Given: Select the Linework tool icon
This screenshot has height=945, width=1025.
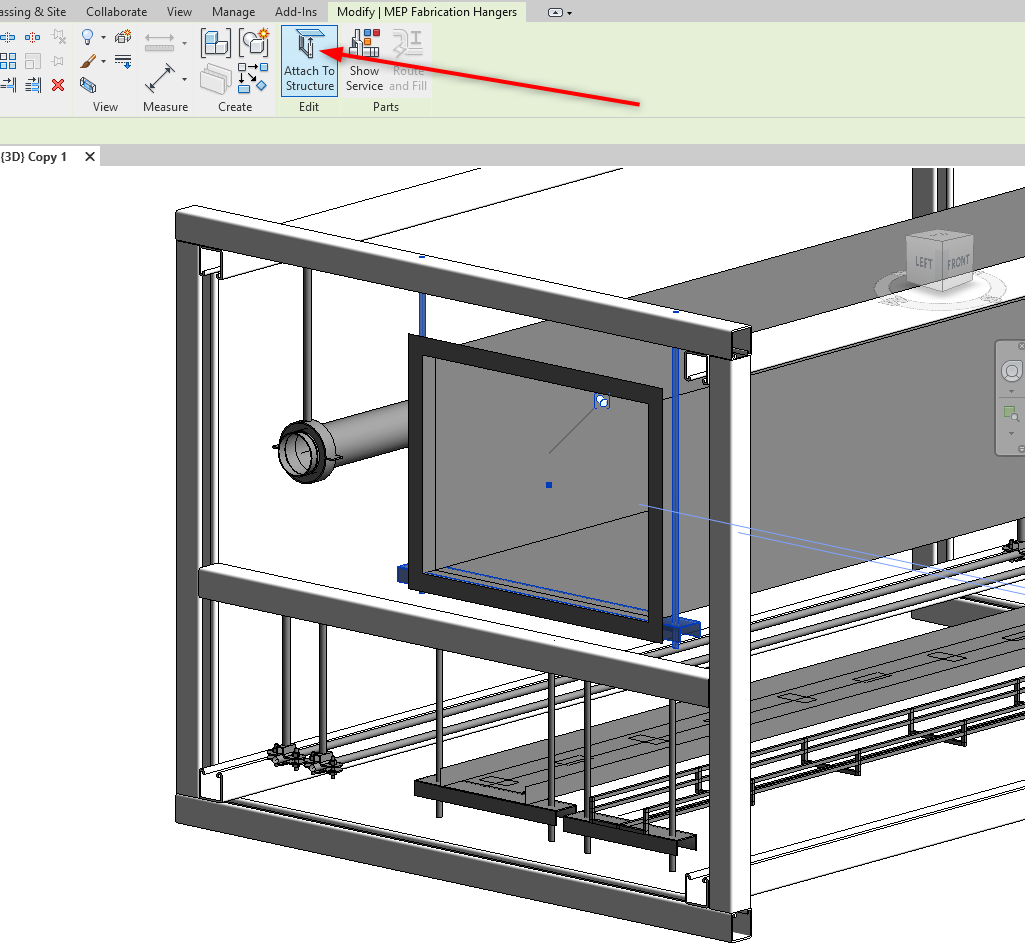Looking at the screenshot, I should click(123, 61).
